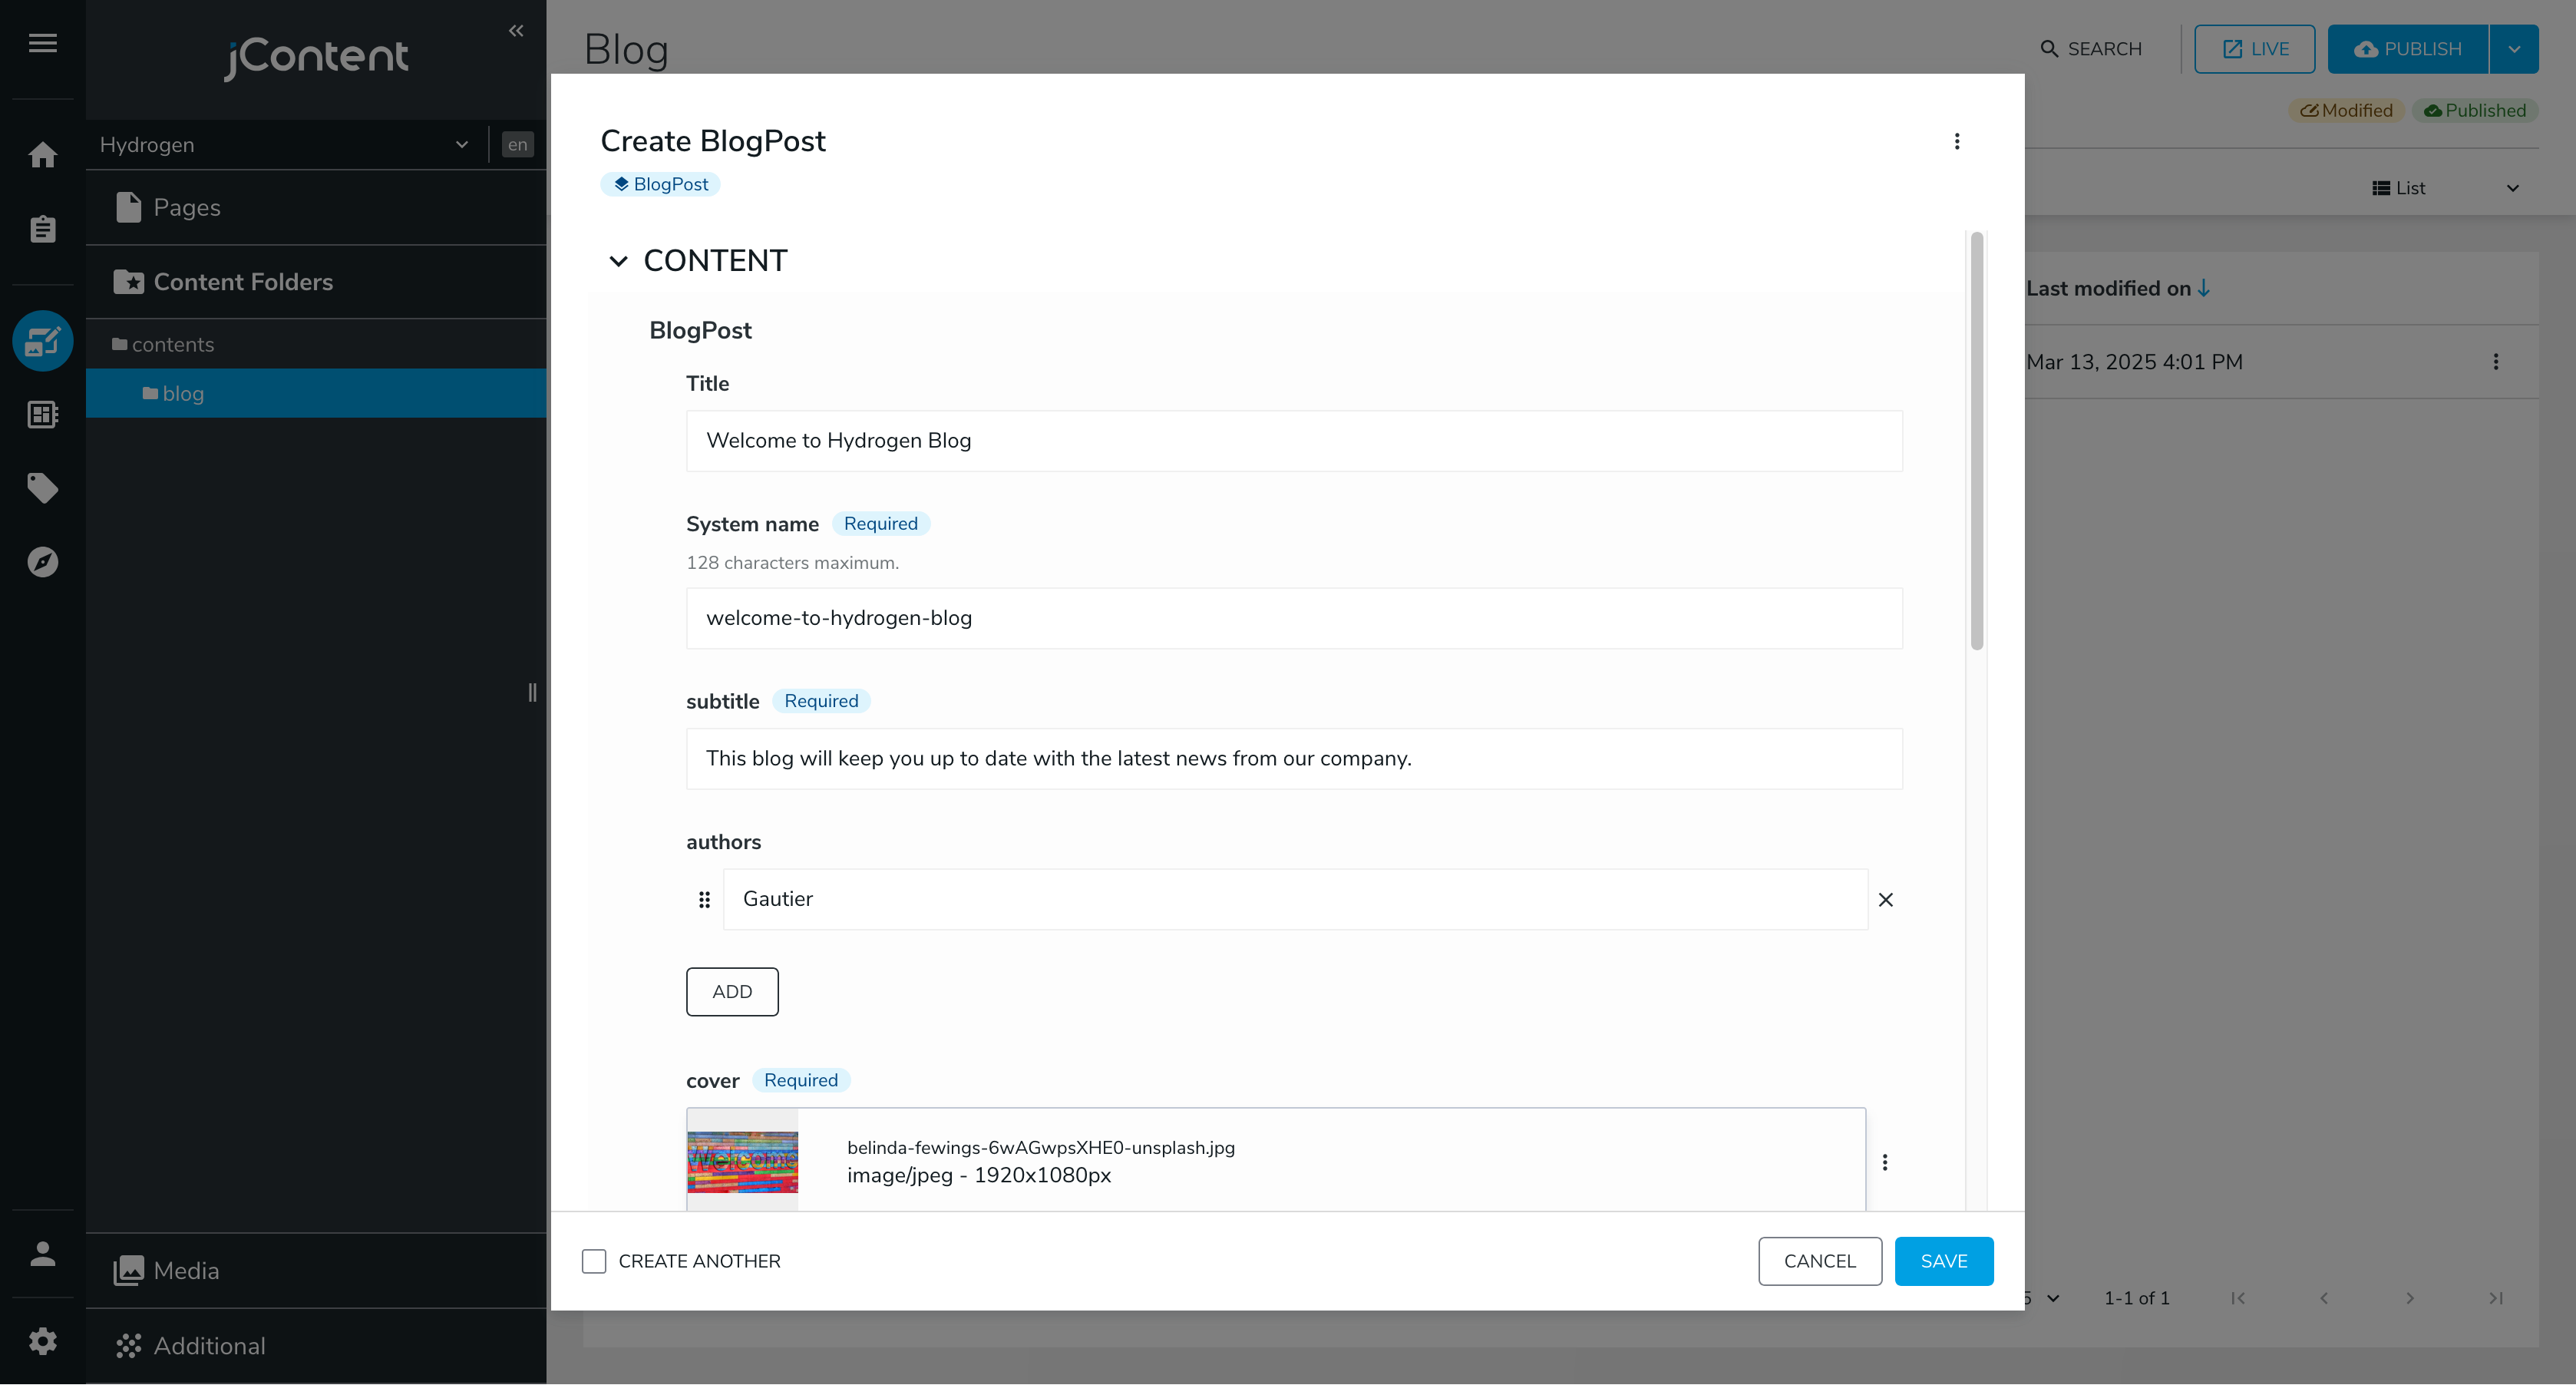Remove the Gautier author with X icon
The width and height of the screenshot is (2576, 1385).
(x=1885, y=900)
